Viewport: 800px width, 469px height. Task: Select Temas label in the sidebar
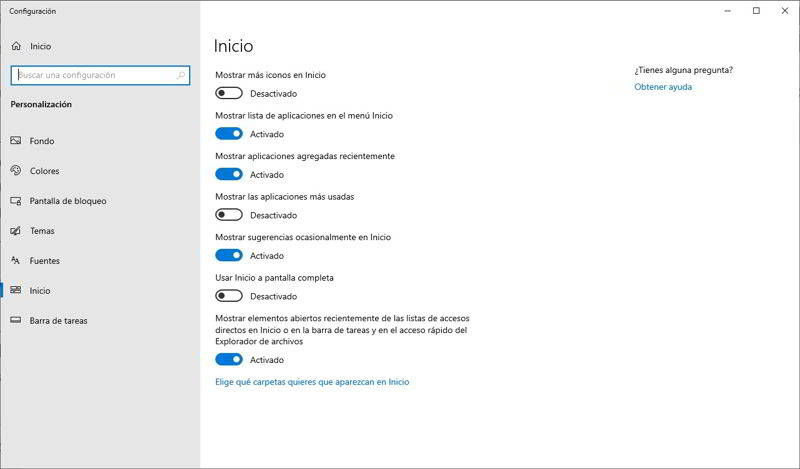pyautogui.click(x=42, y=231)
